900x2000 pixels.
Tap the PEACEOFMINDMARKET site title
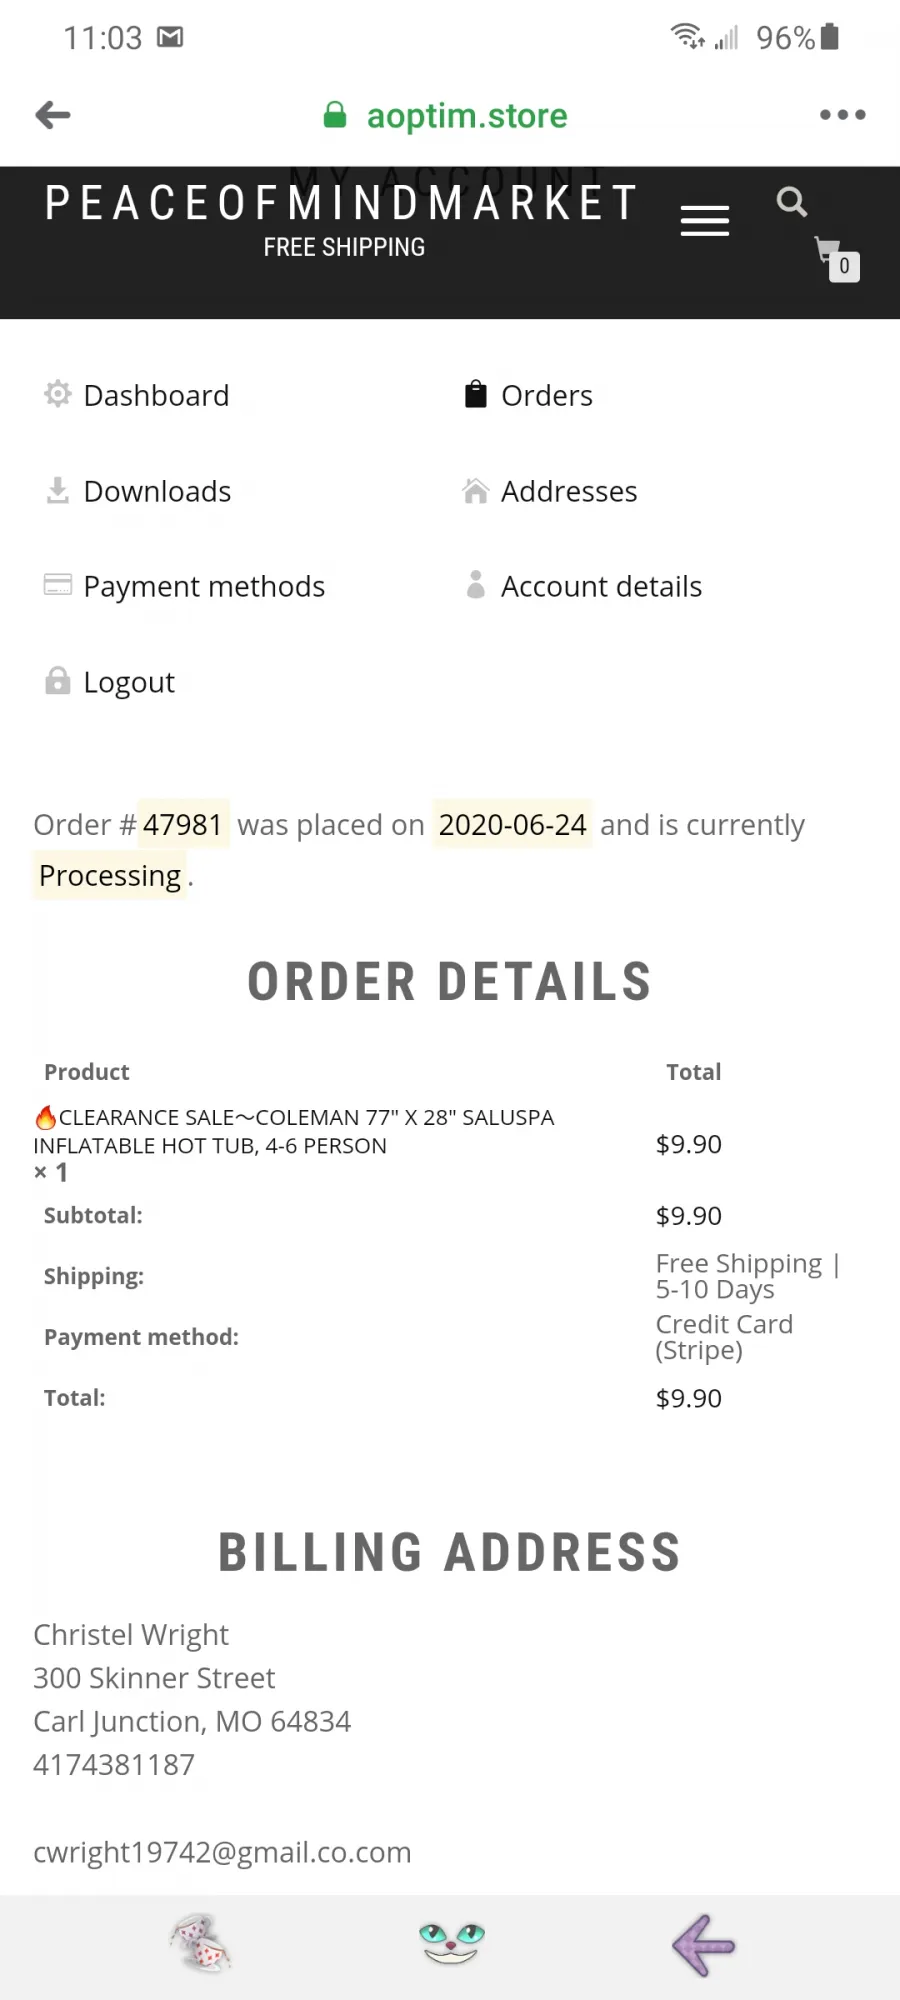[x=342, y=203]
